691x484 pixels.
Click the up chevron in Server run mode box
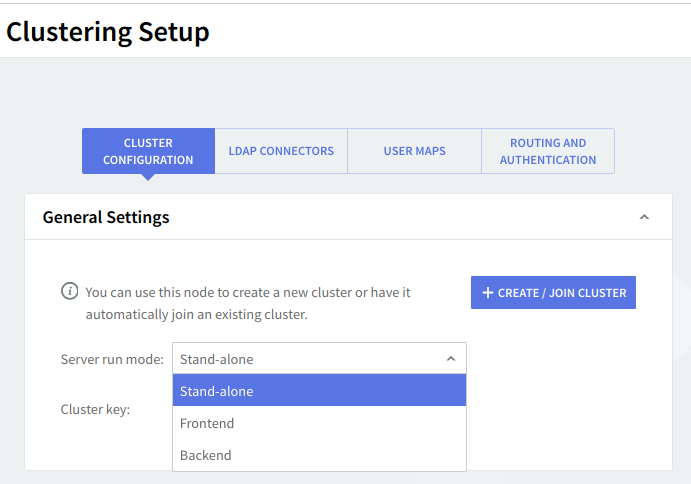click(x=450, y=359)
